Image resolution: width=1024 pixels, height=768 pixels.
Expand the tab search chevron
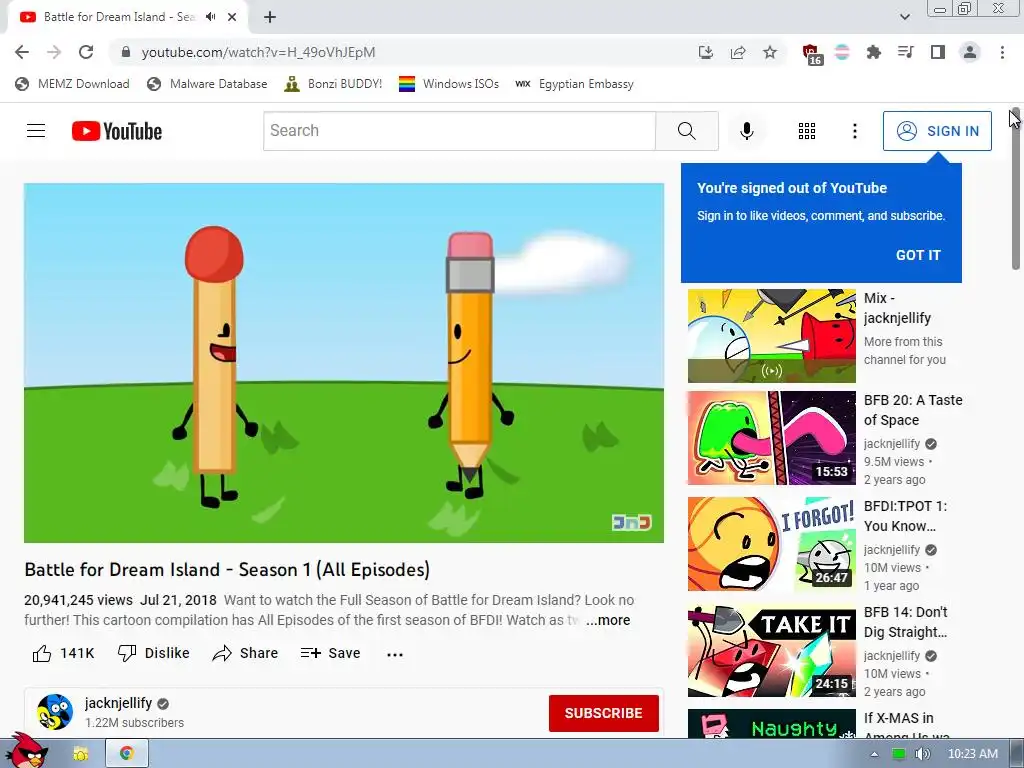coord(904,17)
